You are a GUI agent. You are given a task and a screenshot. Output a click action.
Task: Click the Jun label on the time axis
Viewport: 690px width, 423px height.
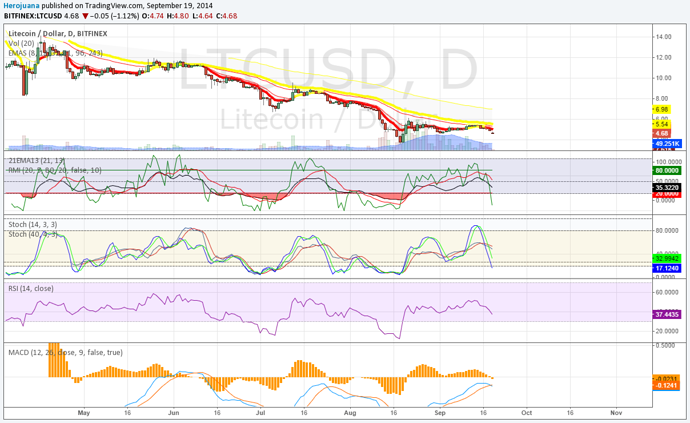pyautogui.click(x=173, y=413)
